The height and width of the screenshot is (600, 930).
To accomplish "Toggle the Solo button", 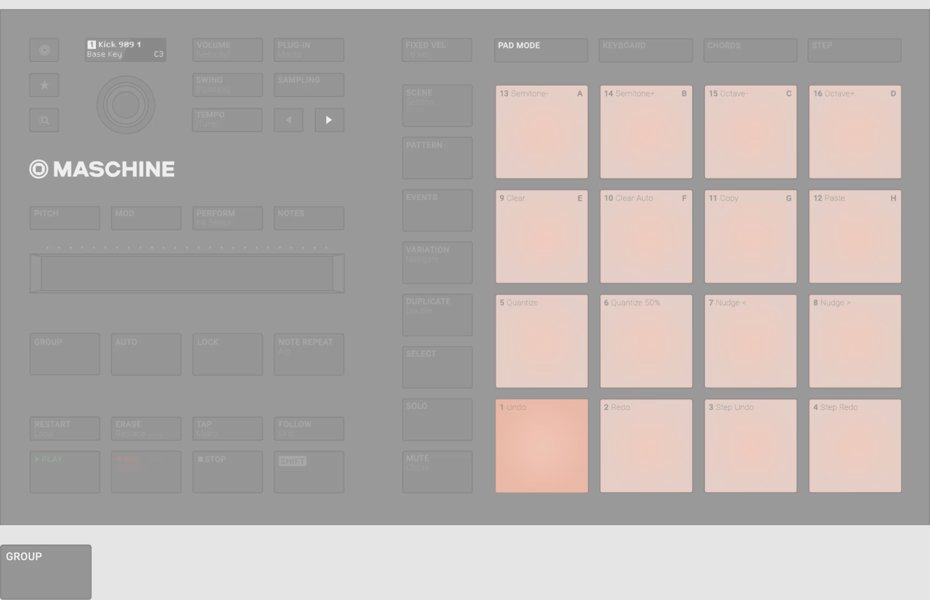I will point(437,419).
